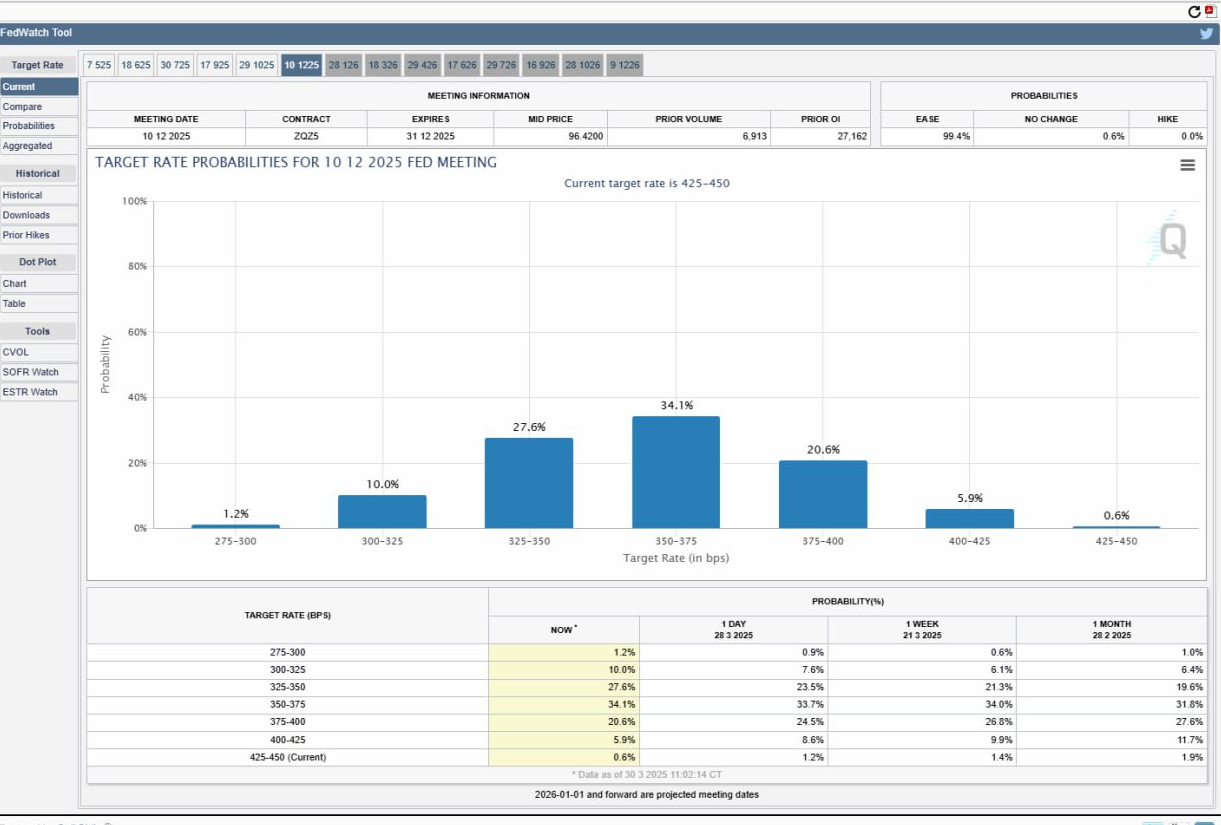Click the HIKE probability 0.0%
Image resolution: width=1221 pixels, height=825 pixels.
(x=1192, y=136)
